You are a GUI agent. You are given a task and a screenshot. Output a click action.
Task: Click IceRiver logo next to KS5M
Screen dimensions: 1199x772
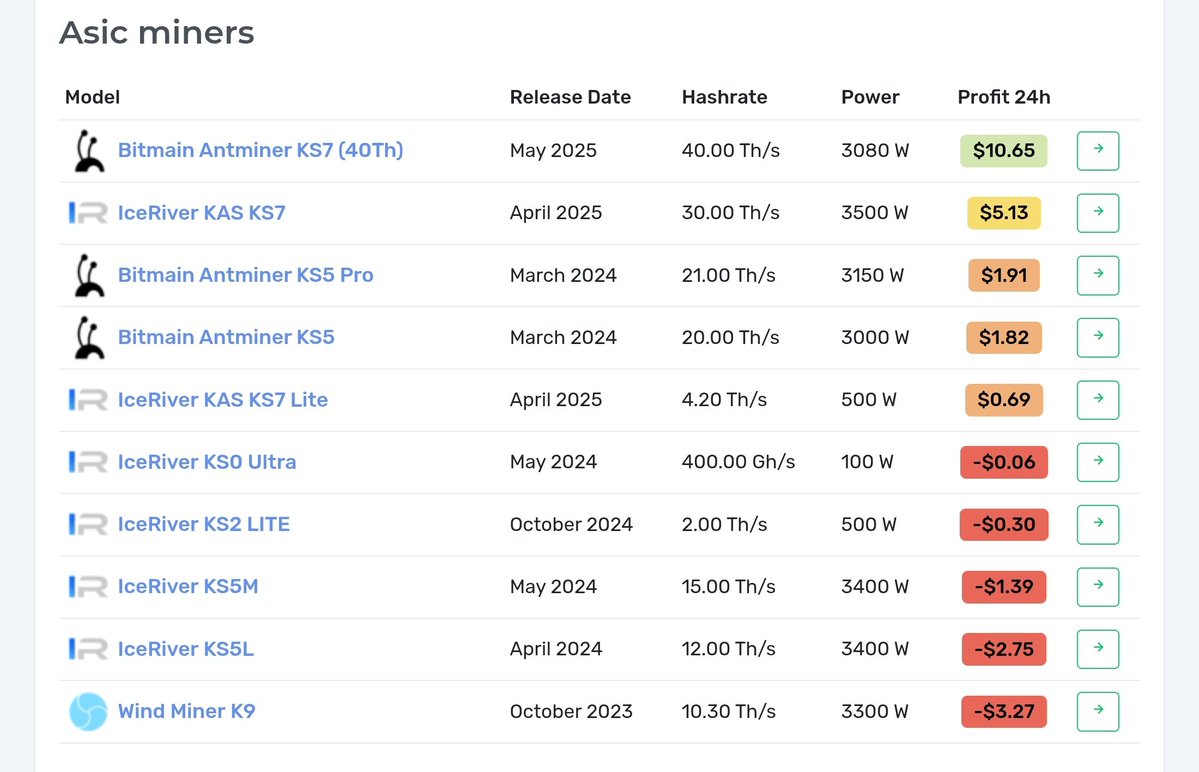(88, 586)
